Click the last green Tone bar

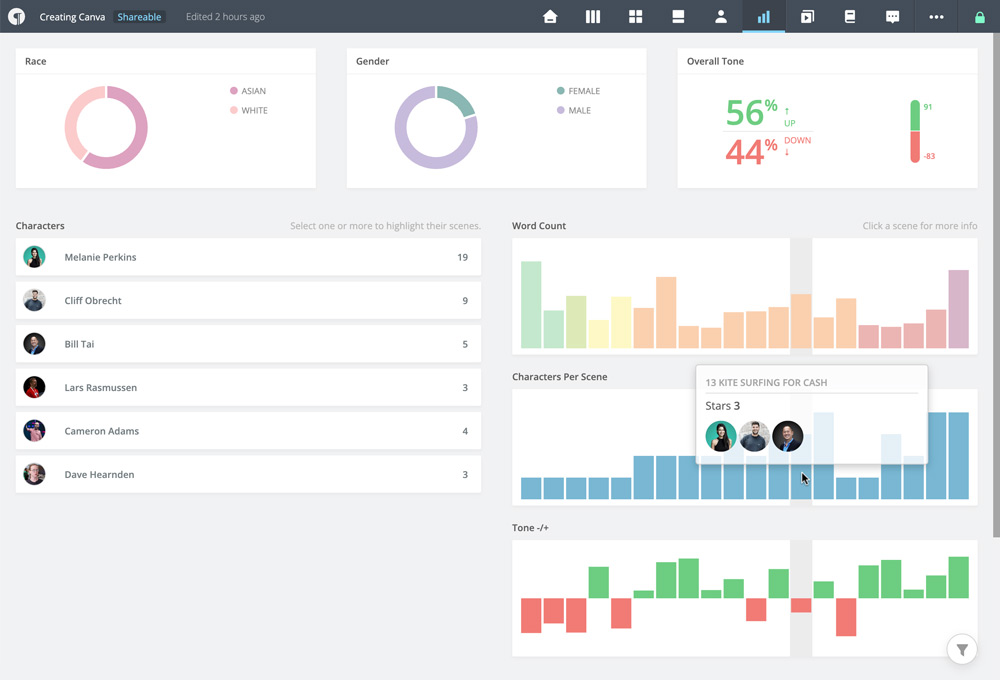[x=958, y=577]
